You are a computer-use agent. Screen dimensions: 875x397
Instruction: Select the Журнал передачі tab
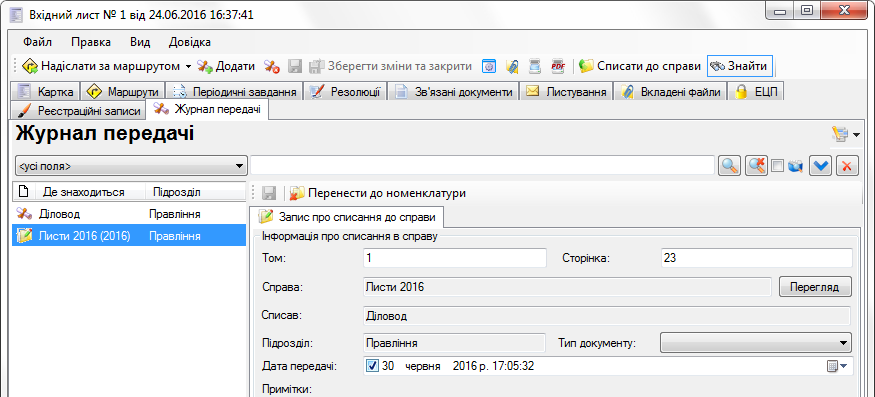pos(208,109)
